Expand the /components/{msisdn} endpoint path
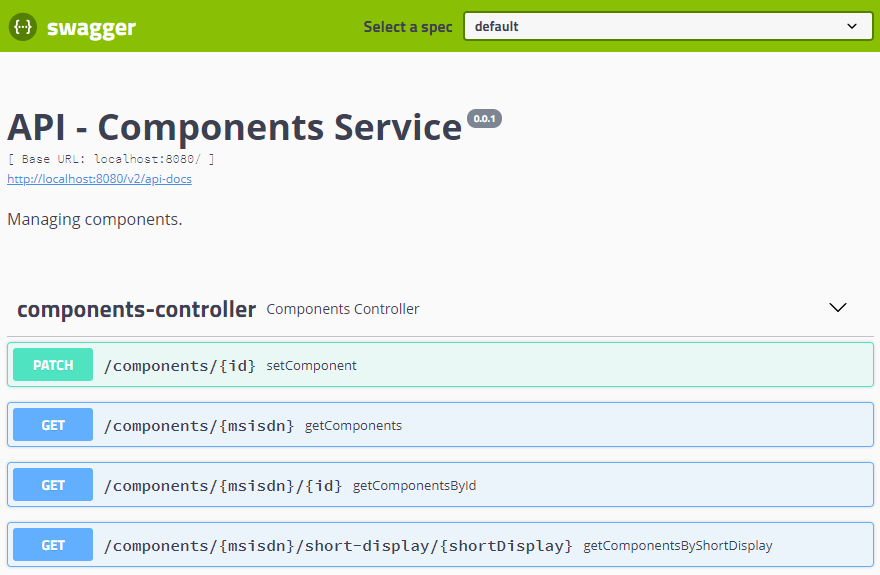The height and width of the screenshot is (575, 880). tap(199, 426)
